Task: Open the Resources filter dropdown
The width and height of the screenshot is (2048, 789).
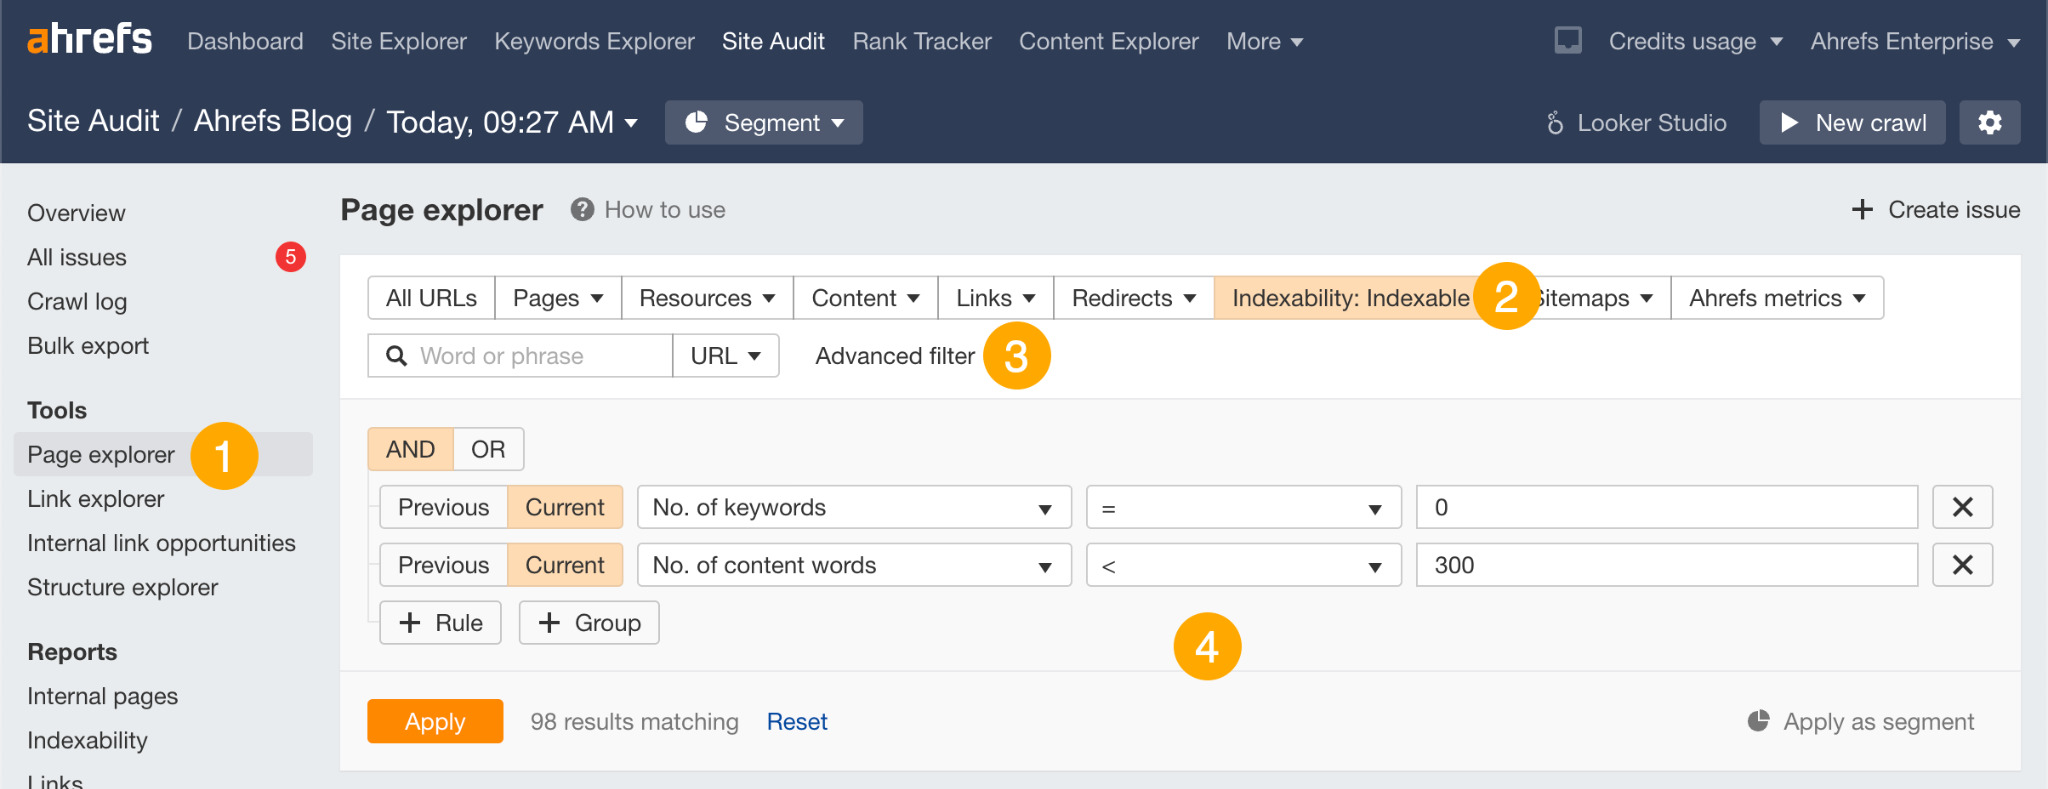Action: point(707,298)
